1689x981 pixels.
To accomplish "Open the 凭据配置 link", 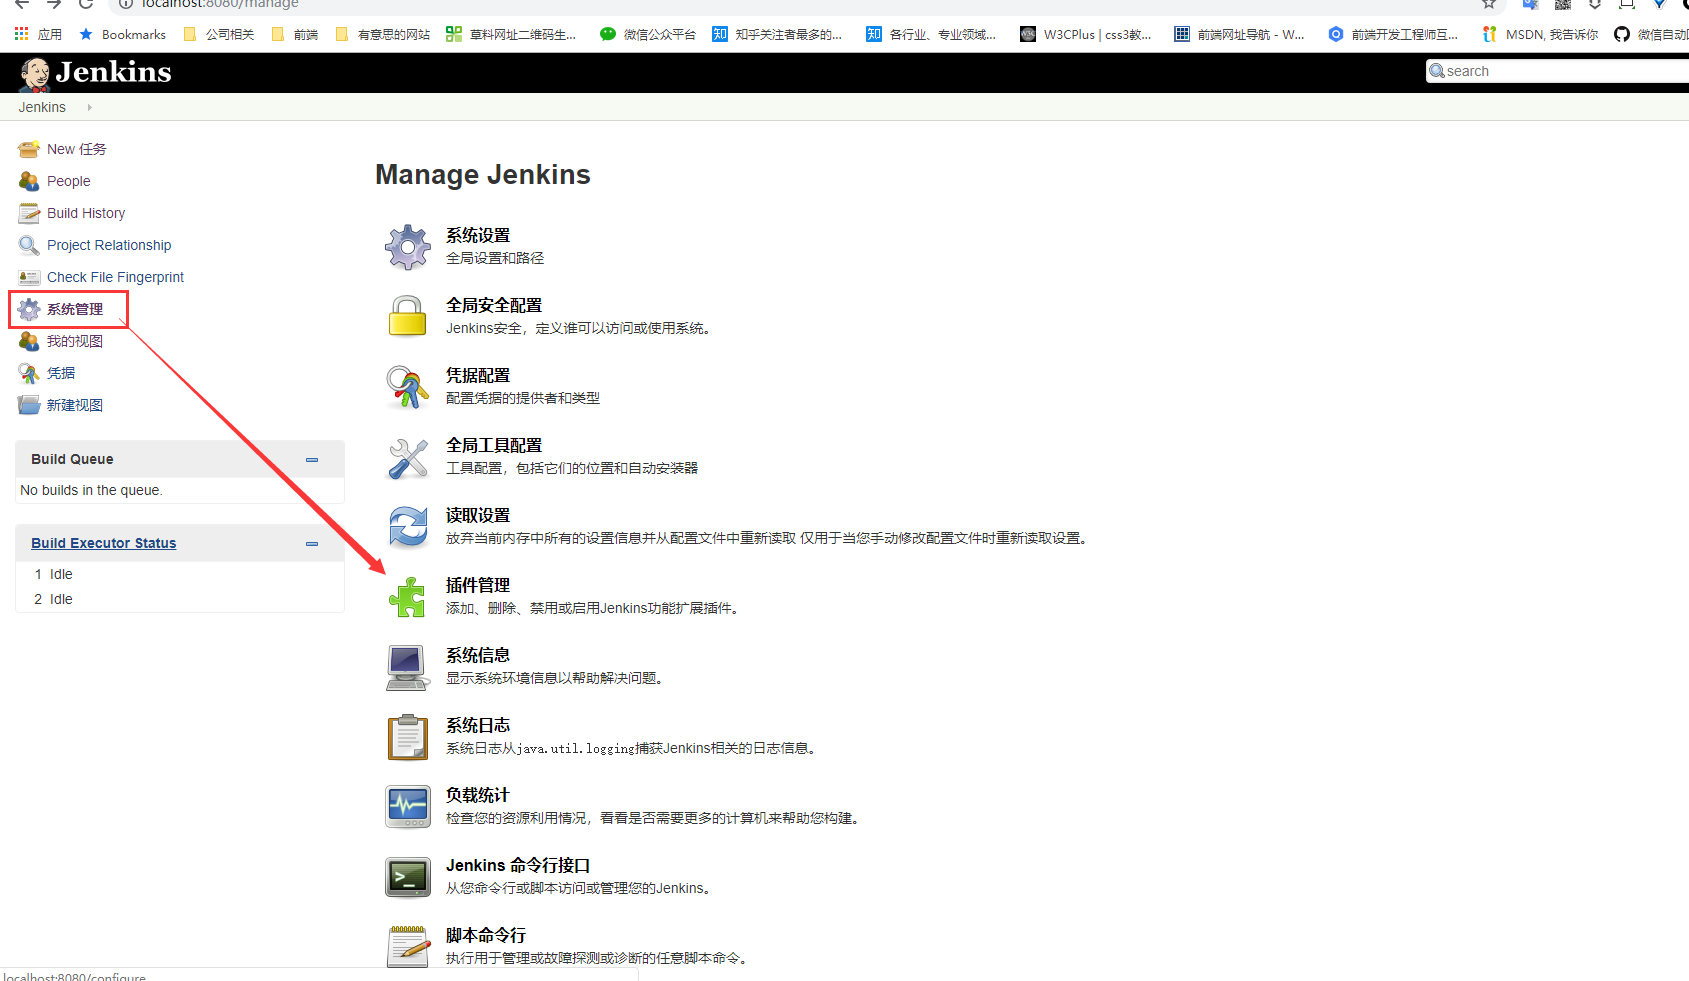I will tap(478, 375).
